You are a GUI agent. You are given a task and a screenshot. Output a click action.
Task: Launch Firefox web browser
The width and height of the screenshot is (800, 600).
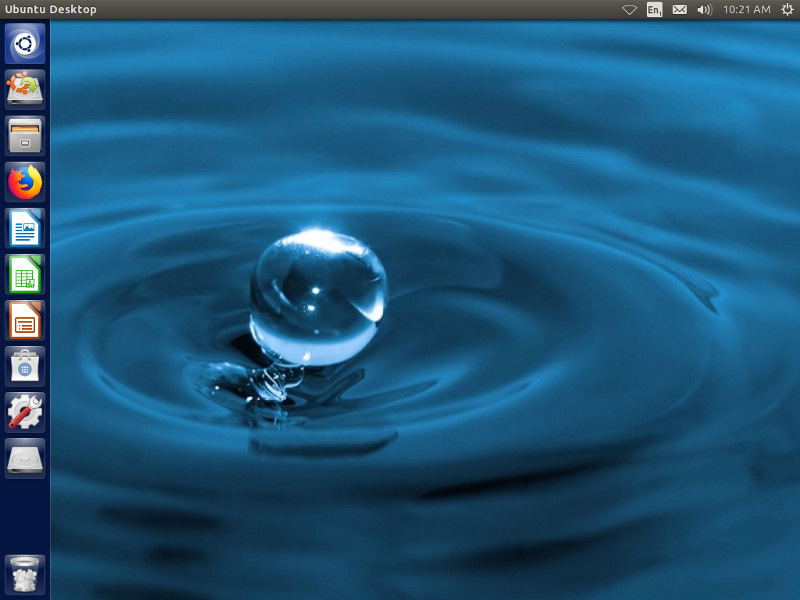point(25,182)
